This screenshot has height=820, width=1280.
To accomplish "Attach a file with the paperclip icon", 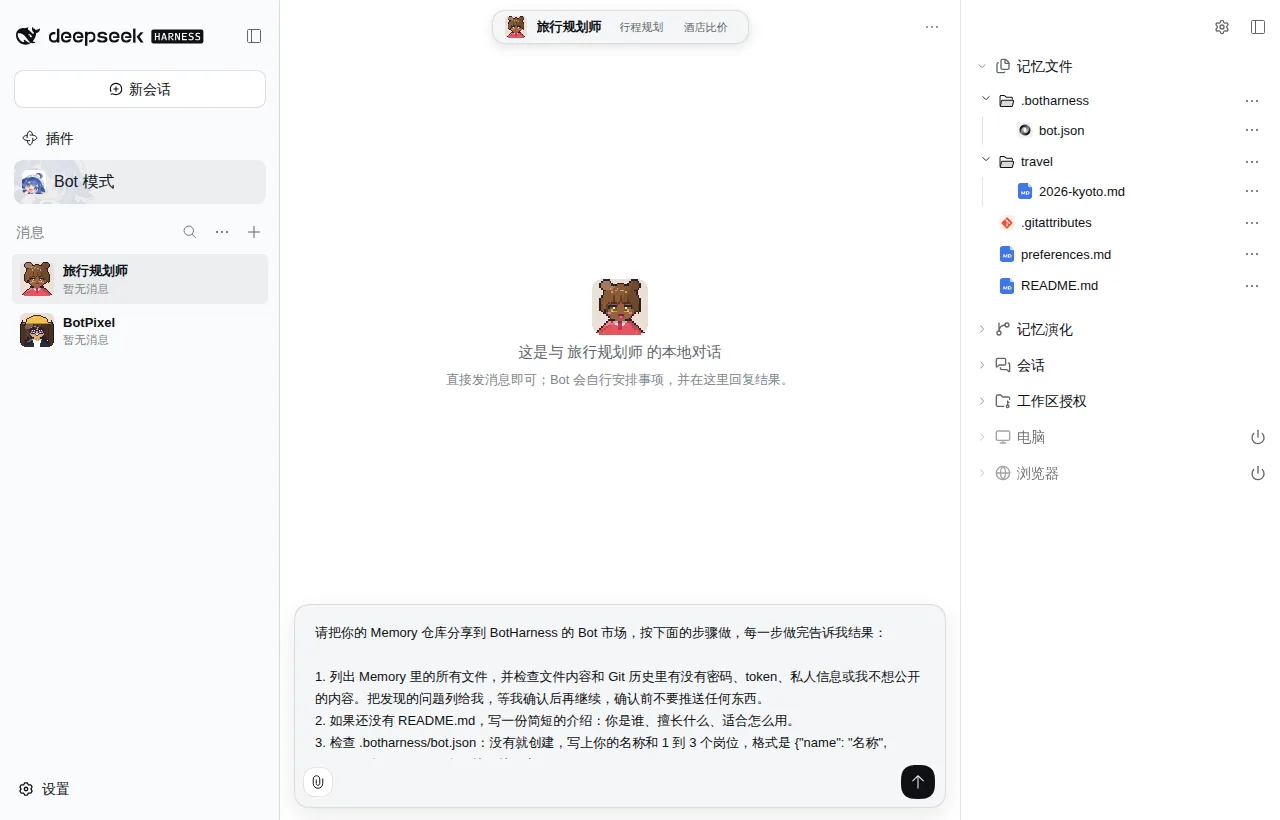I will pos(318,782).
